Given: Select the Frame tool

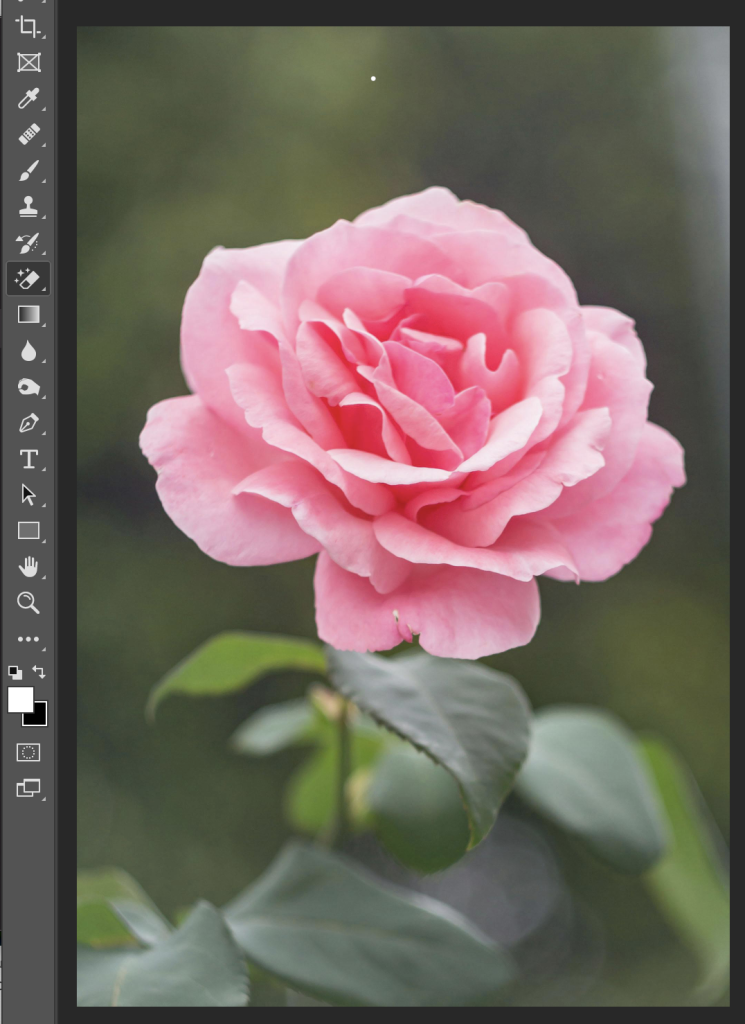Looking at the screenshot, I should 28,62.
